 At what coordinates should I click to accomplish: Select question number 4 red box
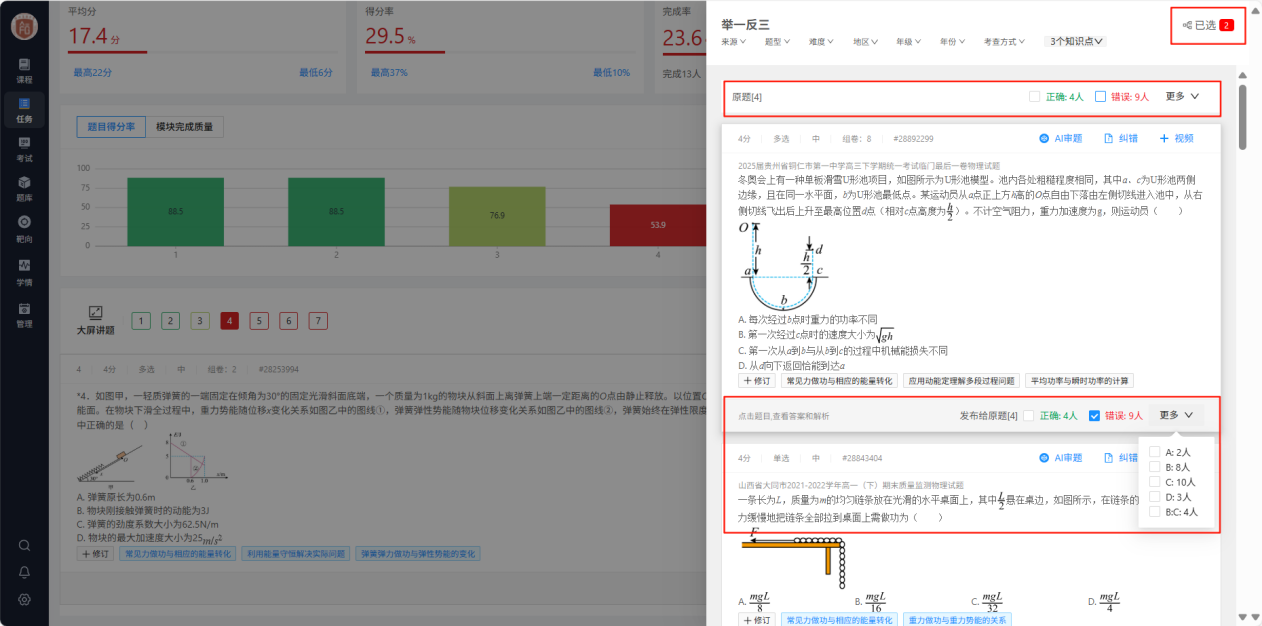tap(230, 321)
